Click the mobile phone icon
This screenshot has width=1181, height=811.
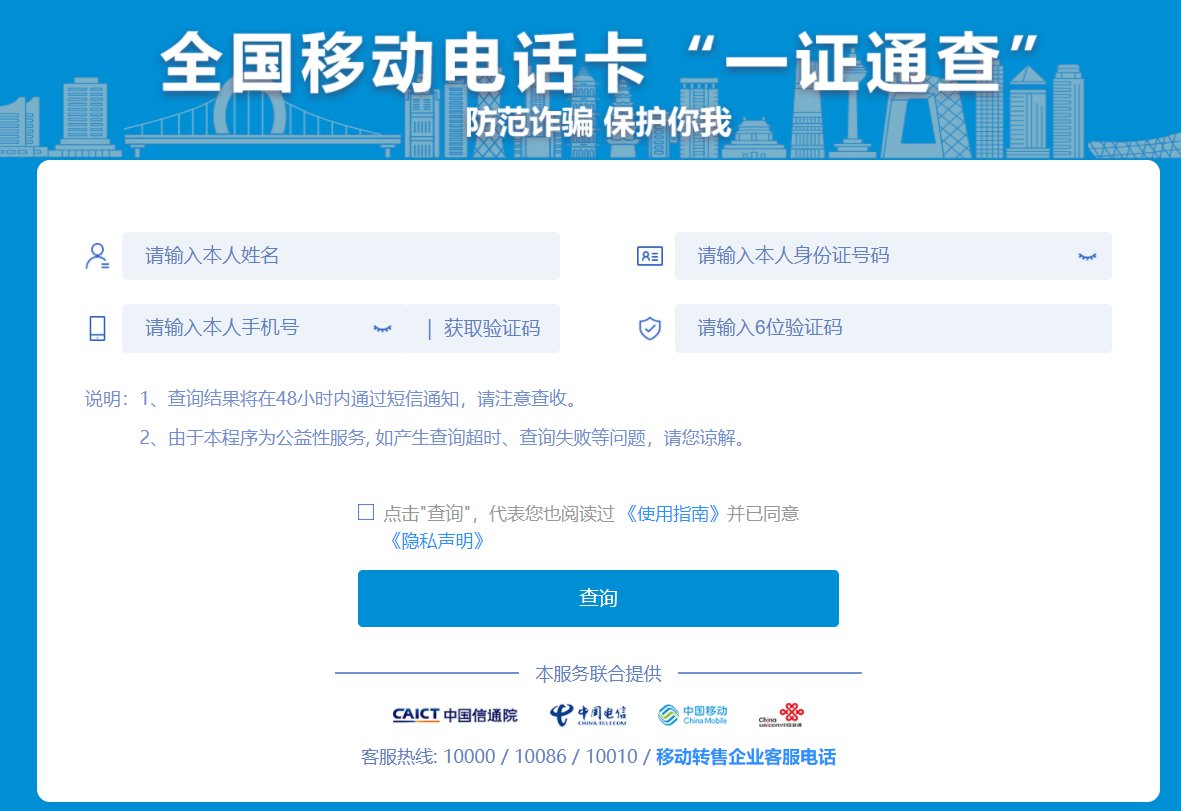(x=97, y=328)
